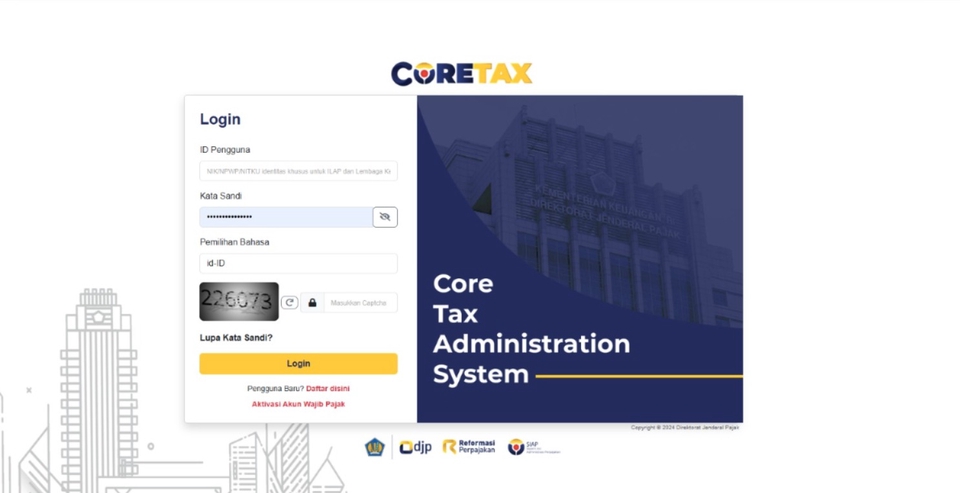This screenshot has height=493, width=960.
Task: Click the CORETAX logo at top
Action: click(462, 73)
